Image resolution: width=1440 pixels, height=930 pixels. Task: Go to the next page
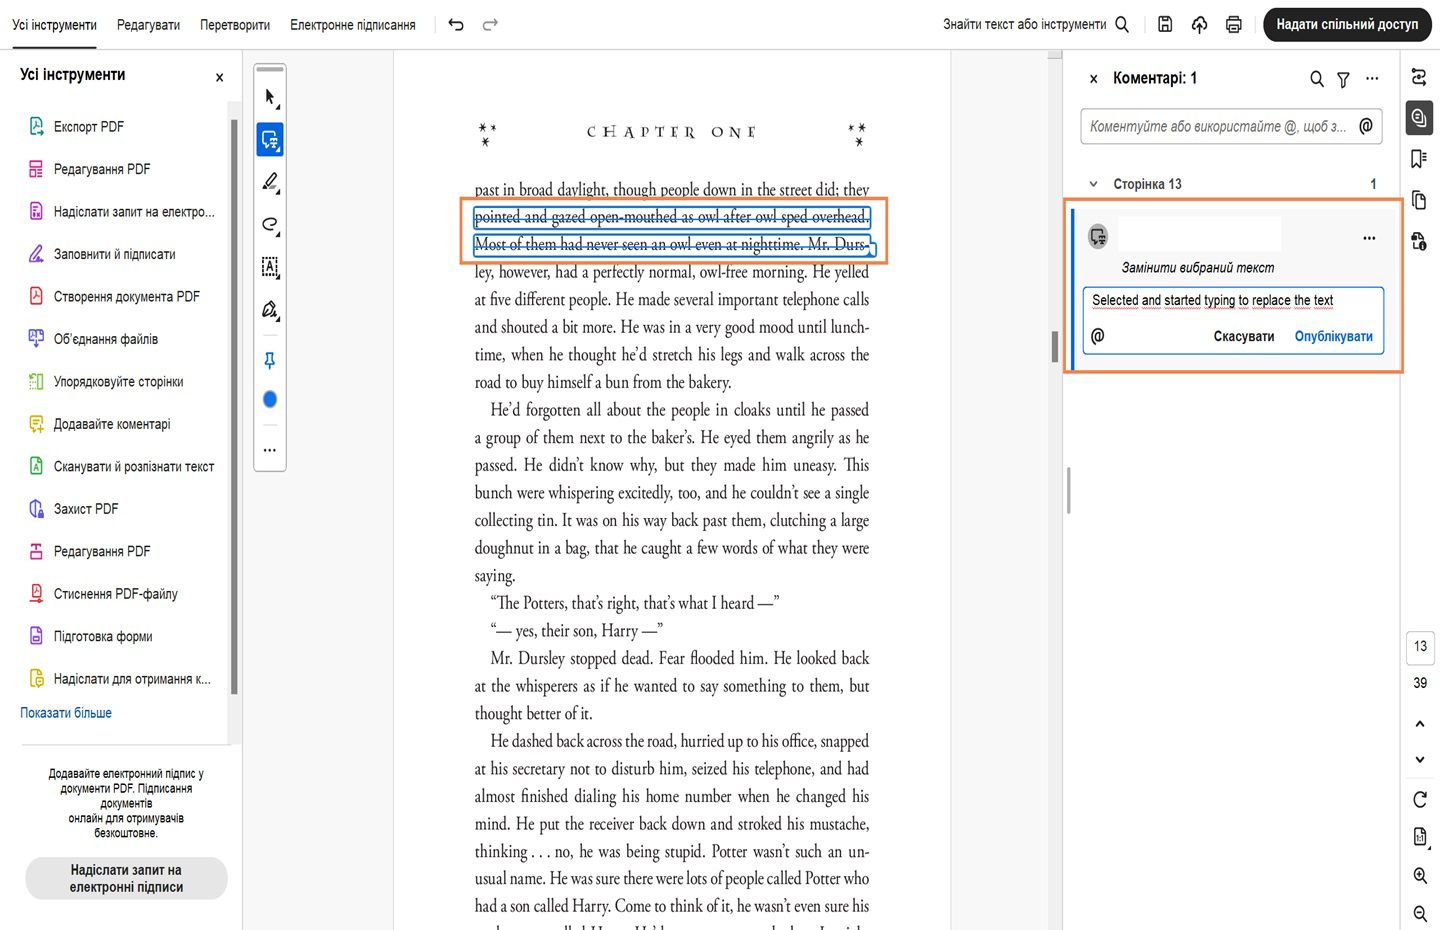point(1420,760)
